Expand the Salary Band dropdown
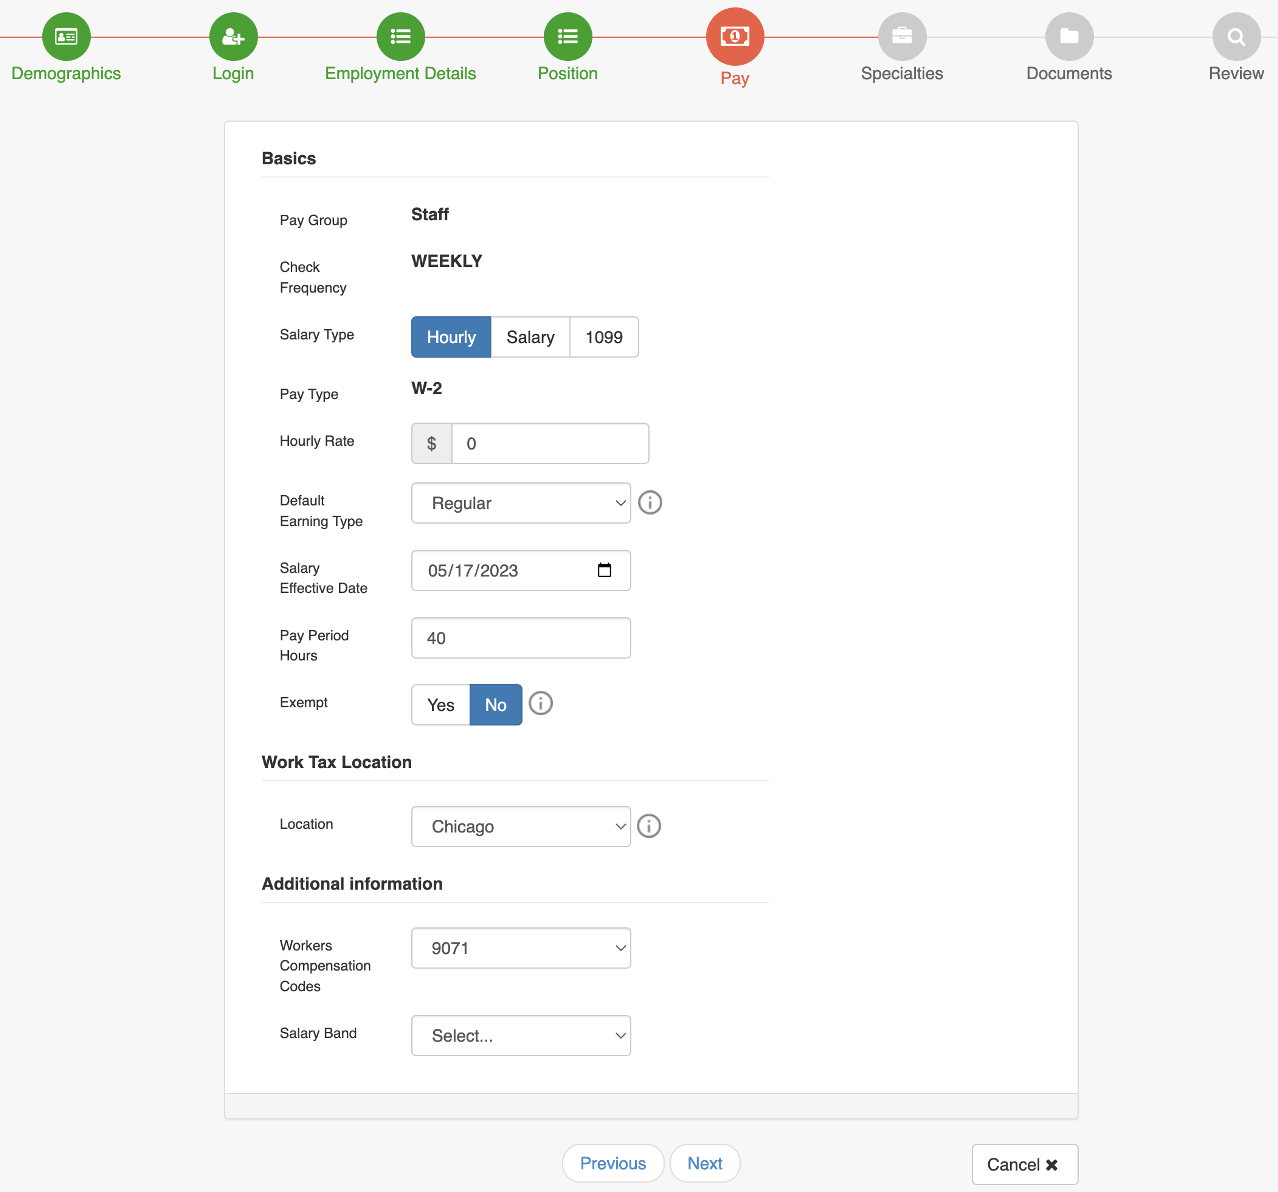Screen dimensions: 1278x1192 [520, 1035]
